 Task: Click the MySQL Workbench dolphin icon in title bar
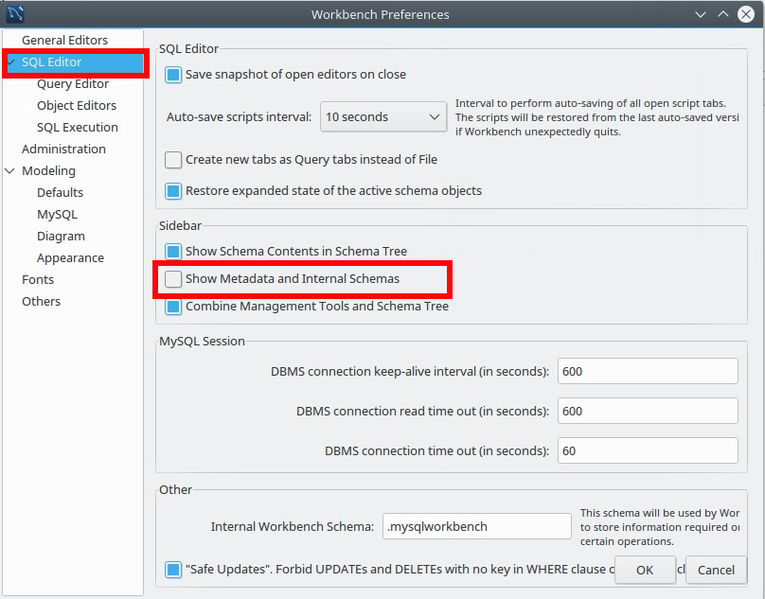pos(15,14)
